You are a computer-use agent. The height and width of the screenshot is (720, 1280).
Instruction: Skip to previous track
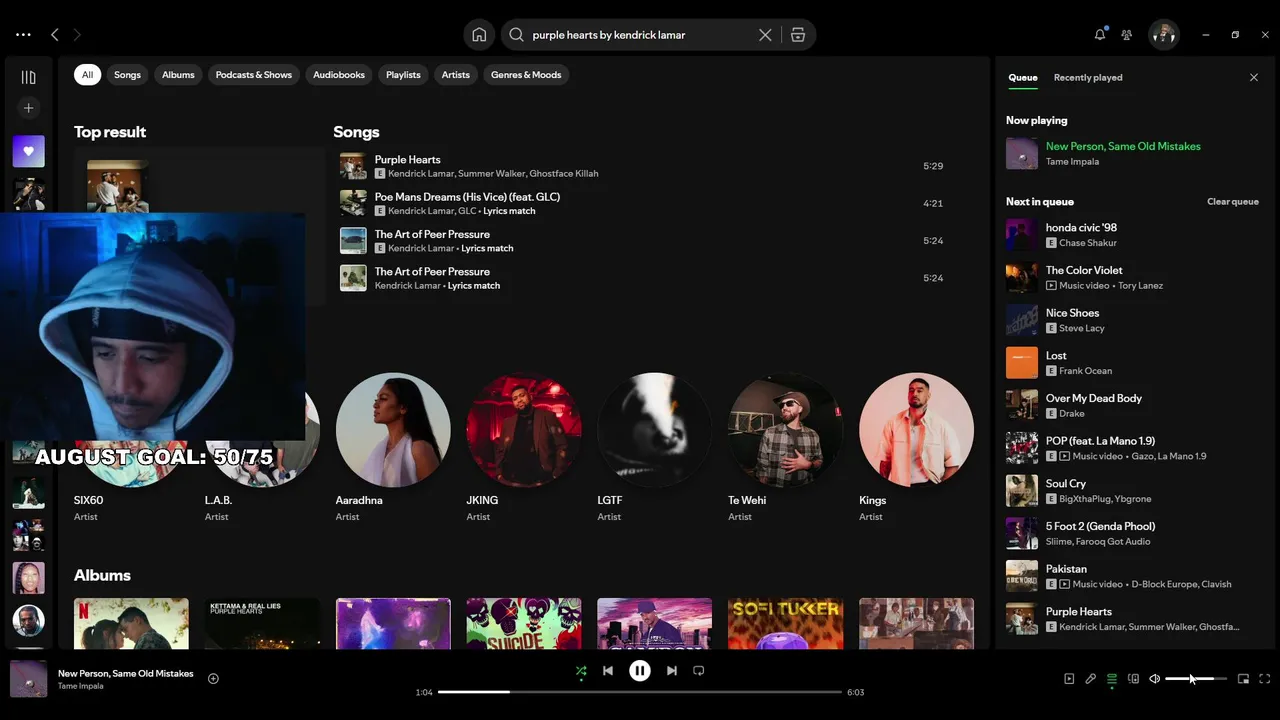click(x=608, y=671)
